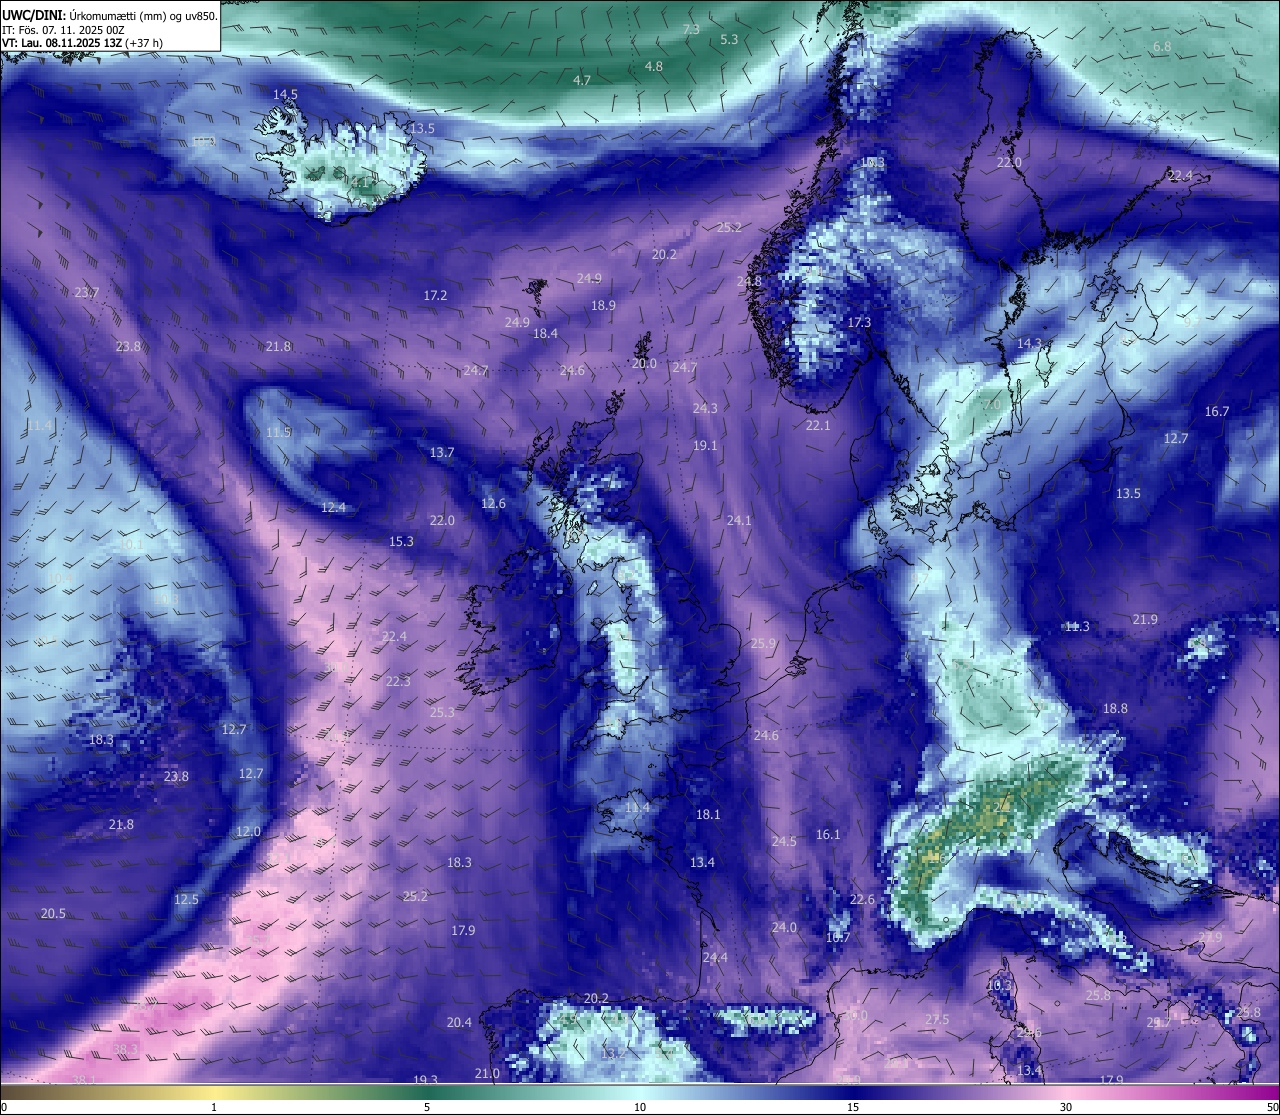
Task: Click the 27.5 value on the map
Action: (937, 1019)
